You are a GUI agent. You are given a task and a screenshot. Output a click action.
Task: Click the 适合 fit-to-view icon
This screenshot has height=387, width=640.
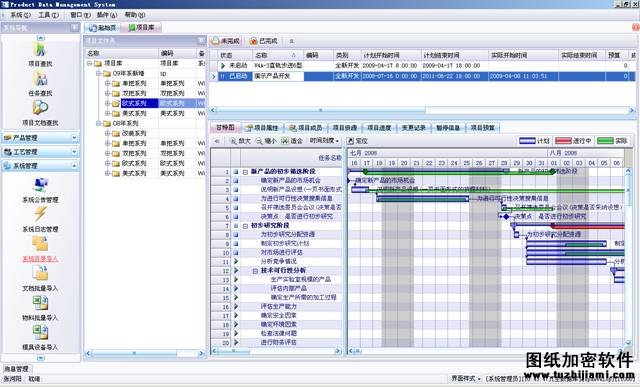point(285,141)
